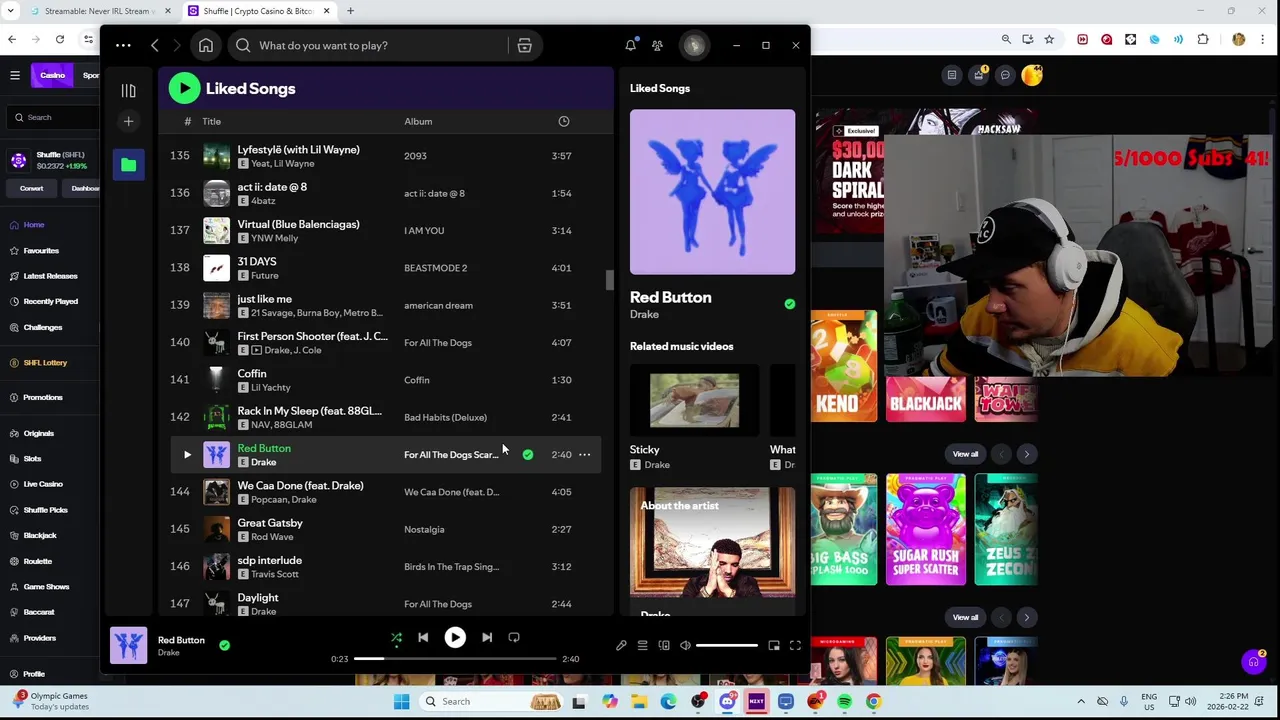This screenshot has width=1280, height=720.
Task: Click Red Button album art in right panel
Action: [712, 192]
